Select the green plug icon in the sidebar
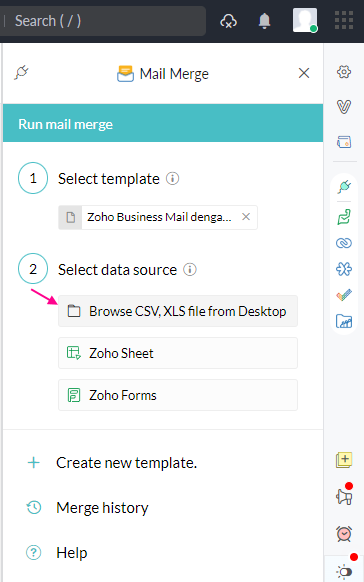Viewport: 364px width, 582px height. [344, 186]
